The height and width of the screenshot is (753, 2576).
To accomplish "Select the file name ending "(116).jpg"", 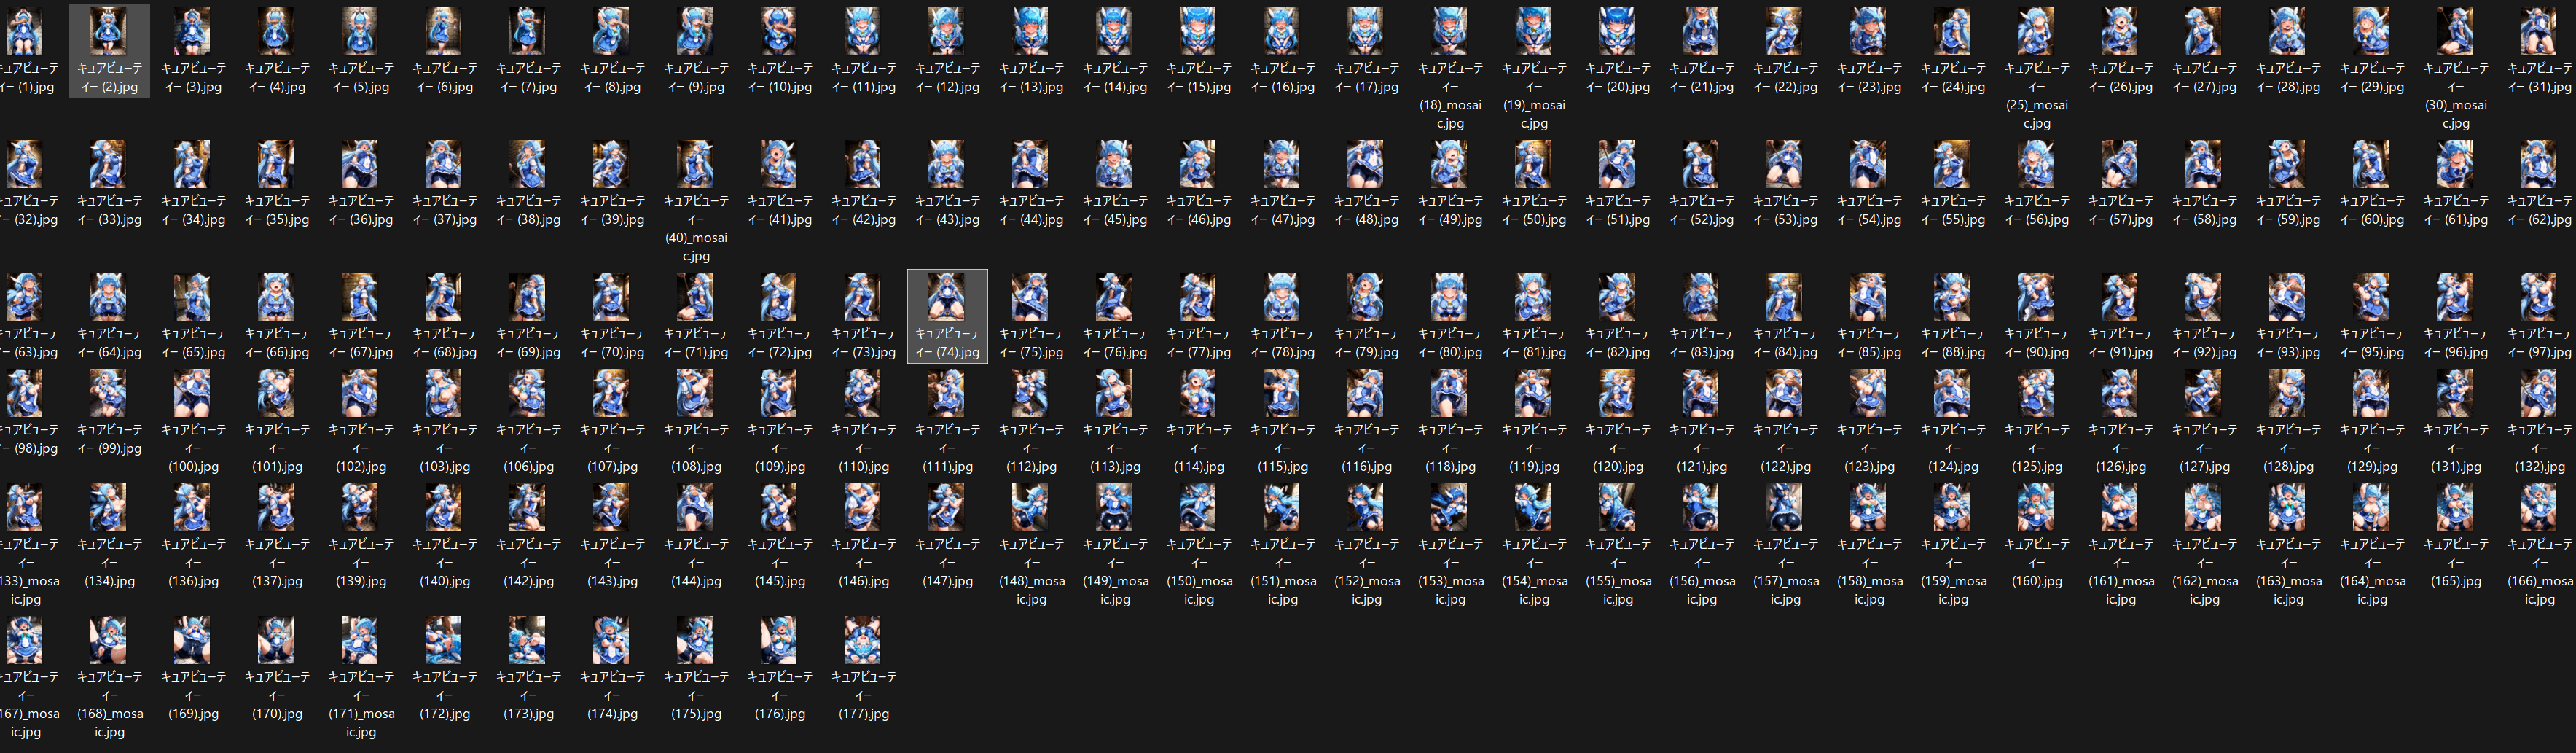I will pos(1366,448).
